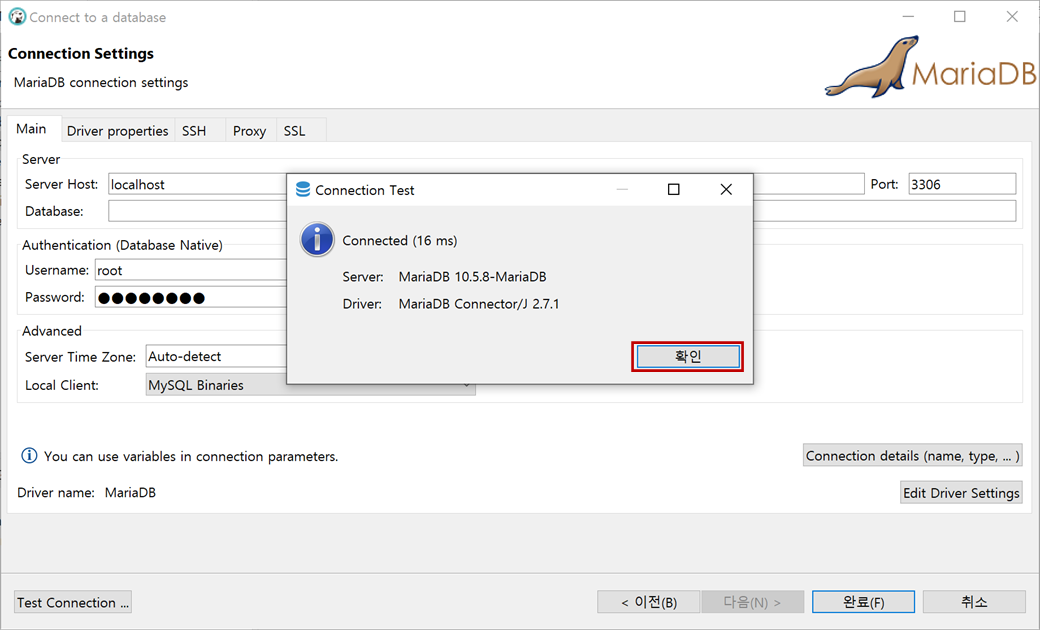Click the blue info icon in Connection Test
The image size is (1040, 630).
[317, 239]
